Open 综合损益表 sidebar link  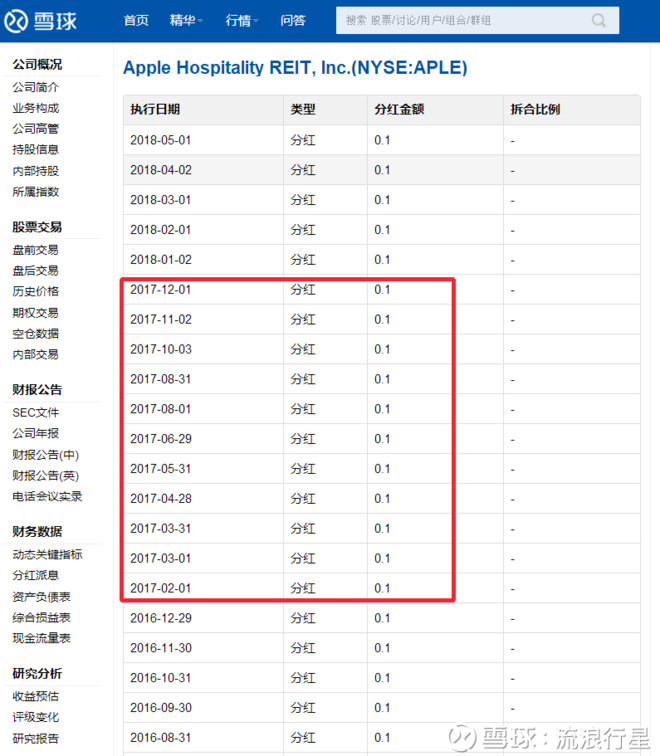click(41, 617)
